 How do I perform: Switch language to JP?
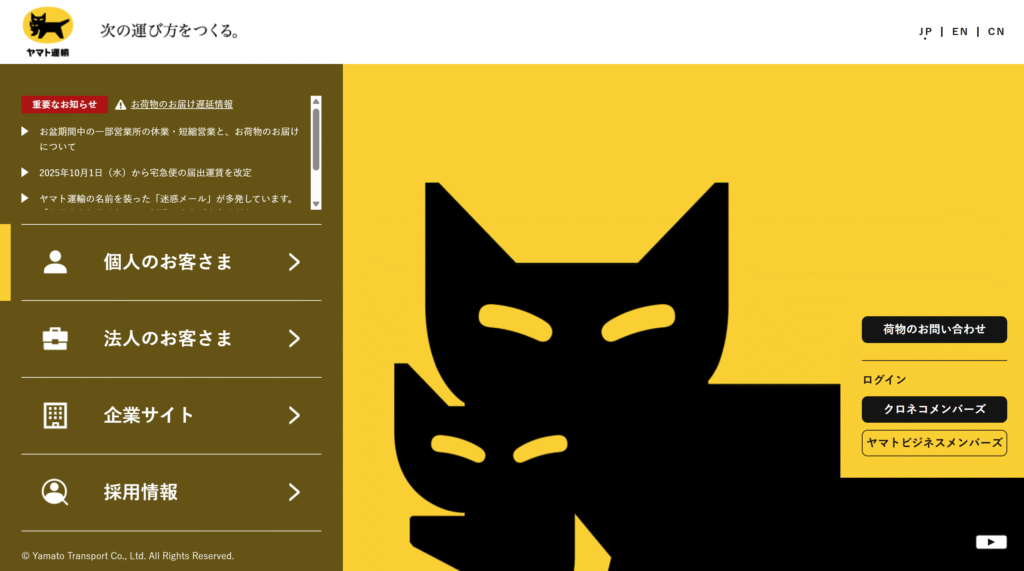pyautogui.click(x=925, y=31)
